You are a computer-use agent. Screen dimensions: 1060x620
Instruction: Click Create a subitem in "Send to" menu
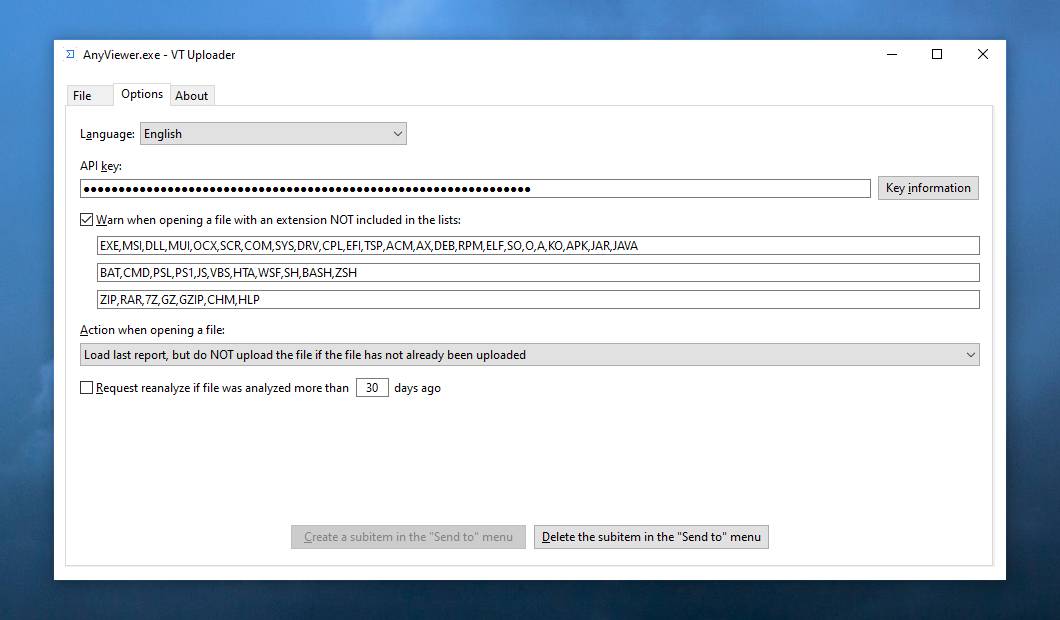click(x=408, y=537)
